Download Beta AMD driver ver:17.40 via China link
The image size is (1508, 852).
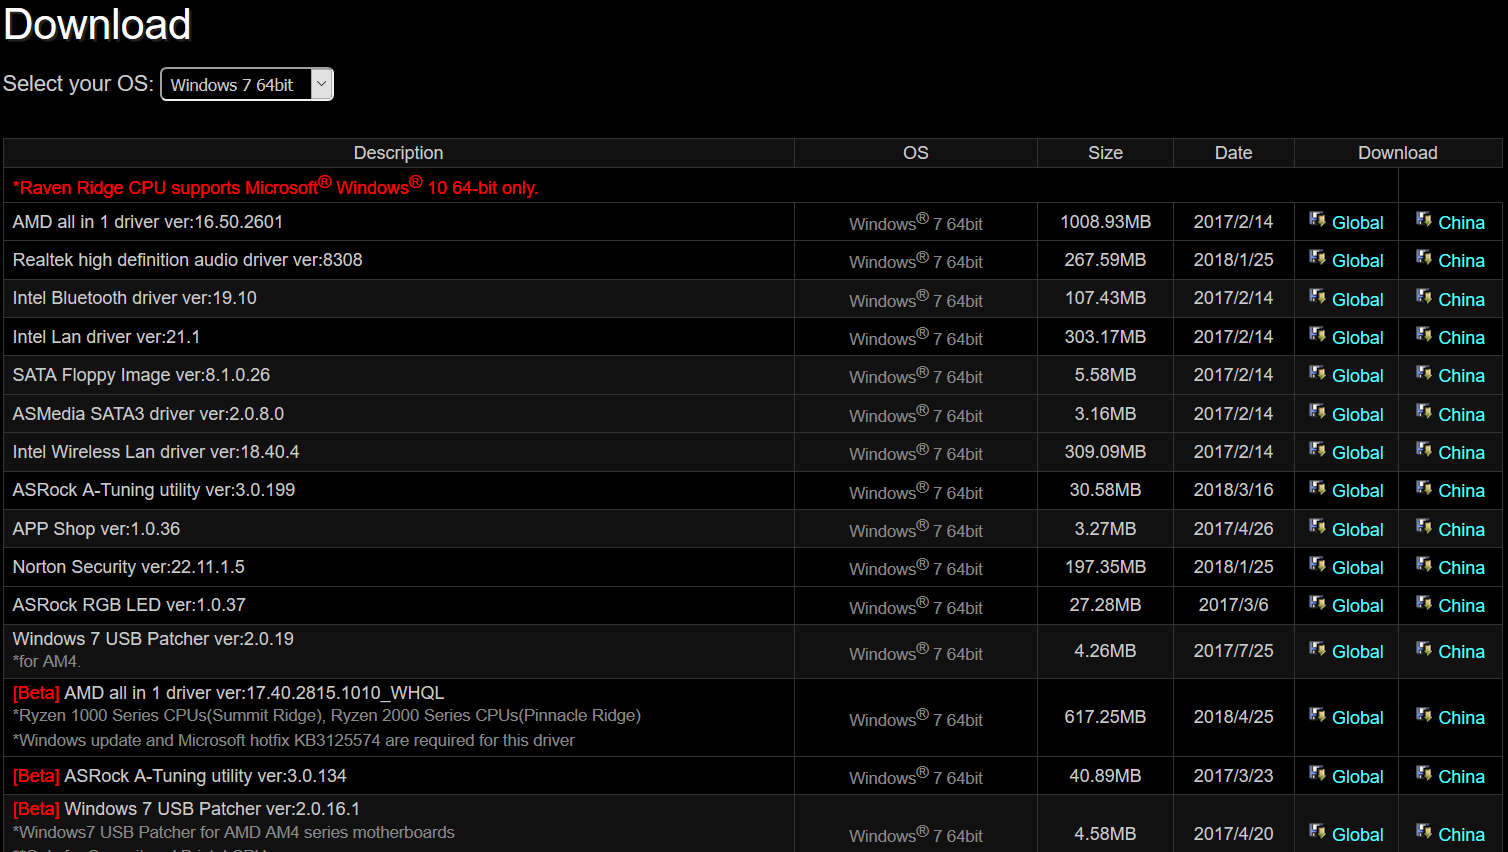pyautogui.click(x=1461, y=718)
